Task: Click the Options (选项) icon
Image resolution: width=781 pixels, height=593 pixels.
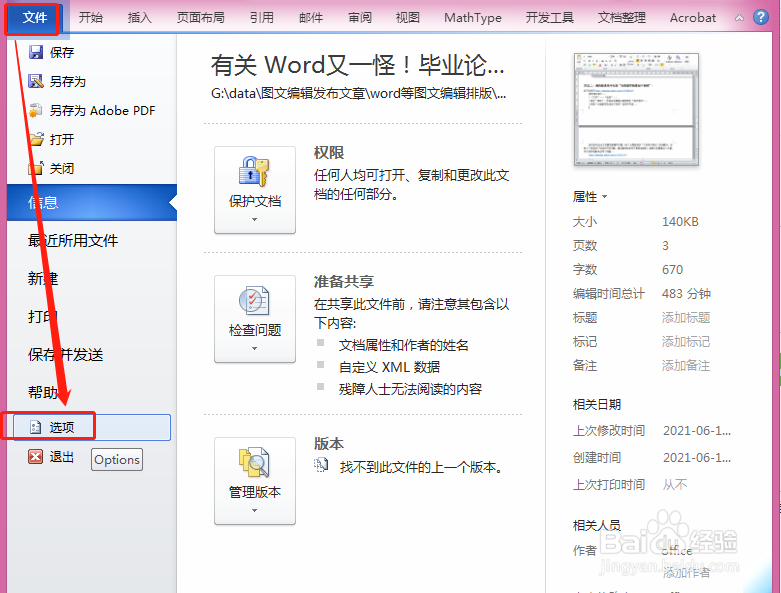Action: 35,427
